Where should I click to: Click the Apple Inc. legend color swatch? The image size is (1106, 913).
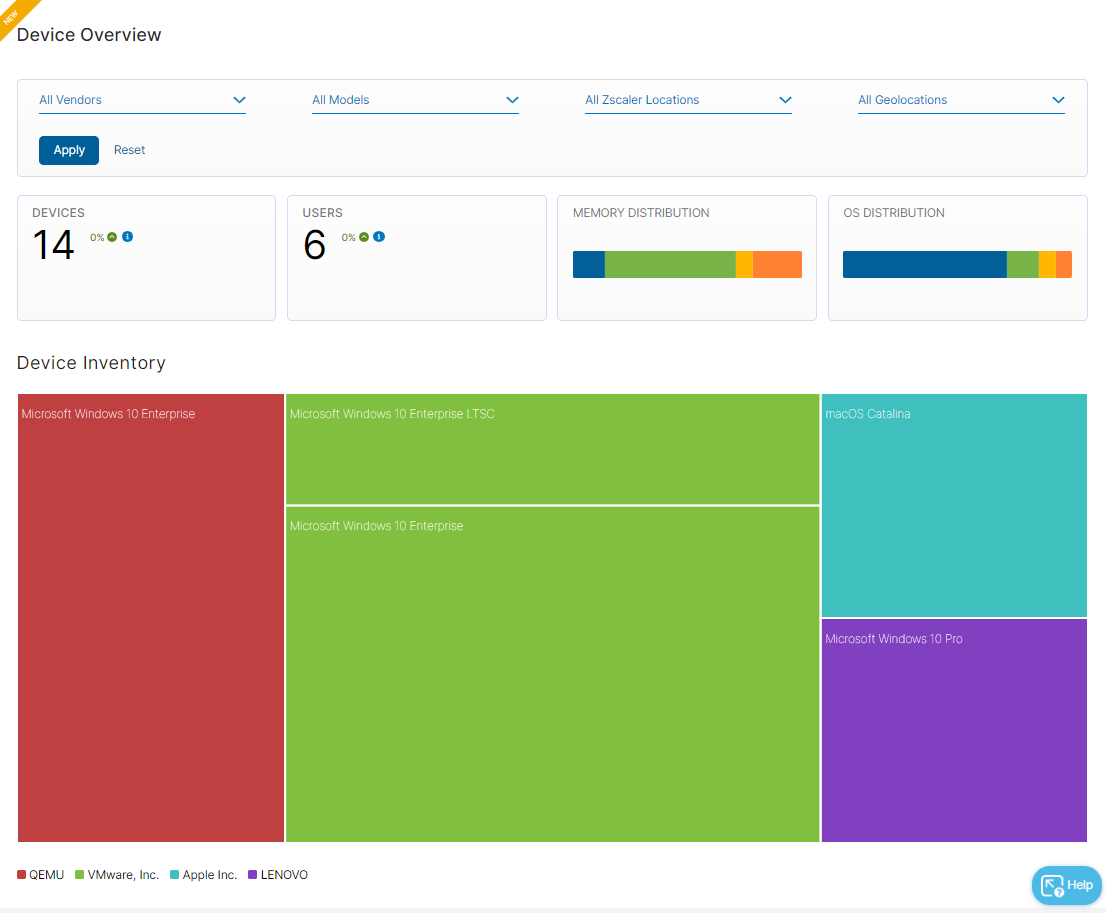[x=173, y=874]
